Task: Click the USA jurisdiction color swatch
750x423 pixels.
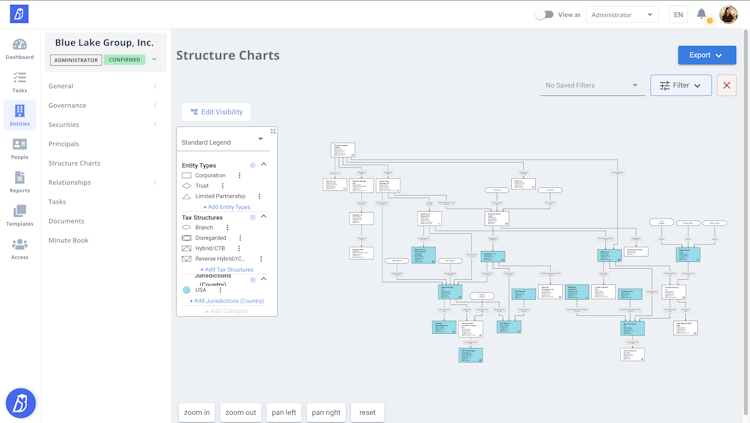Action: click(187, 290)
